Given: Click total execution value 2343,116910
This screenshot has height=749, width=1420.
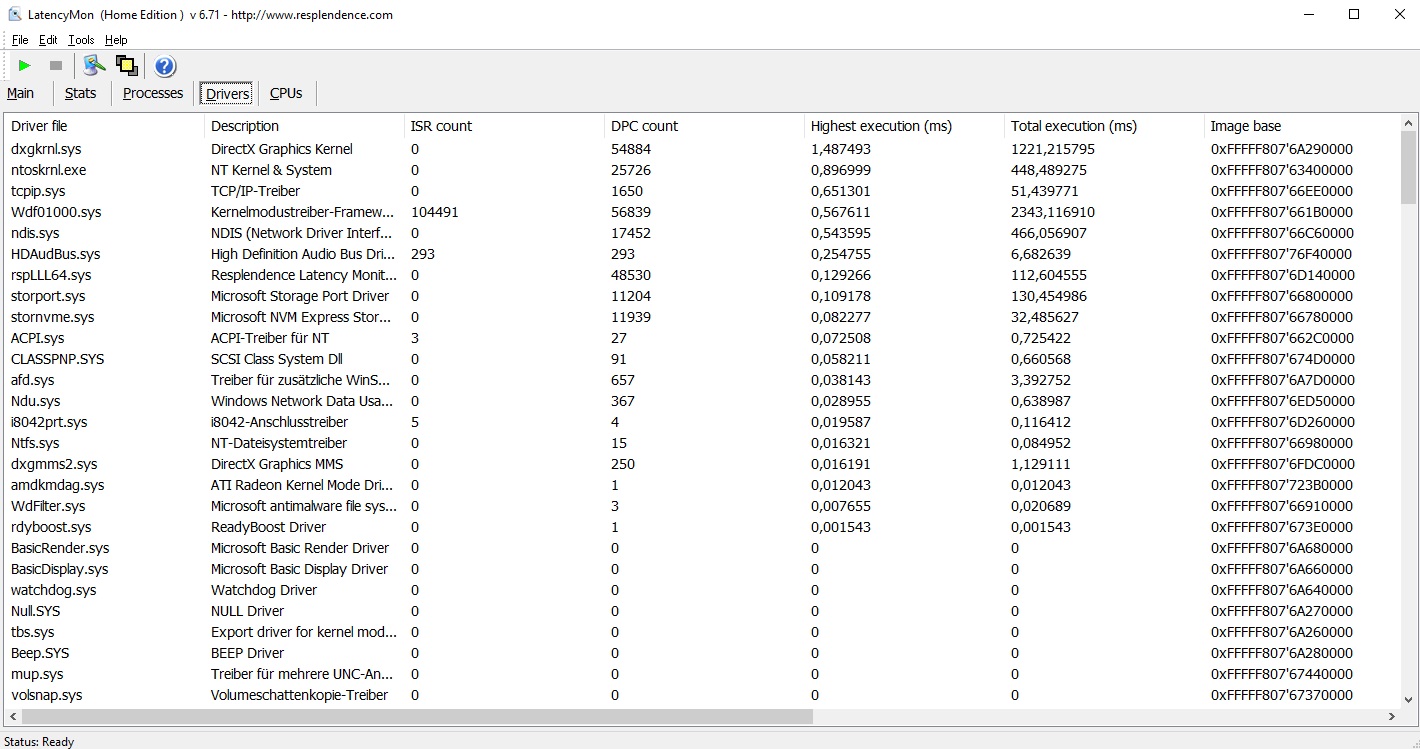Looking at the screenshot, I should pyautogui.click(x=1053, y=212).
